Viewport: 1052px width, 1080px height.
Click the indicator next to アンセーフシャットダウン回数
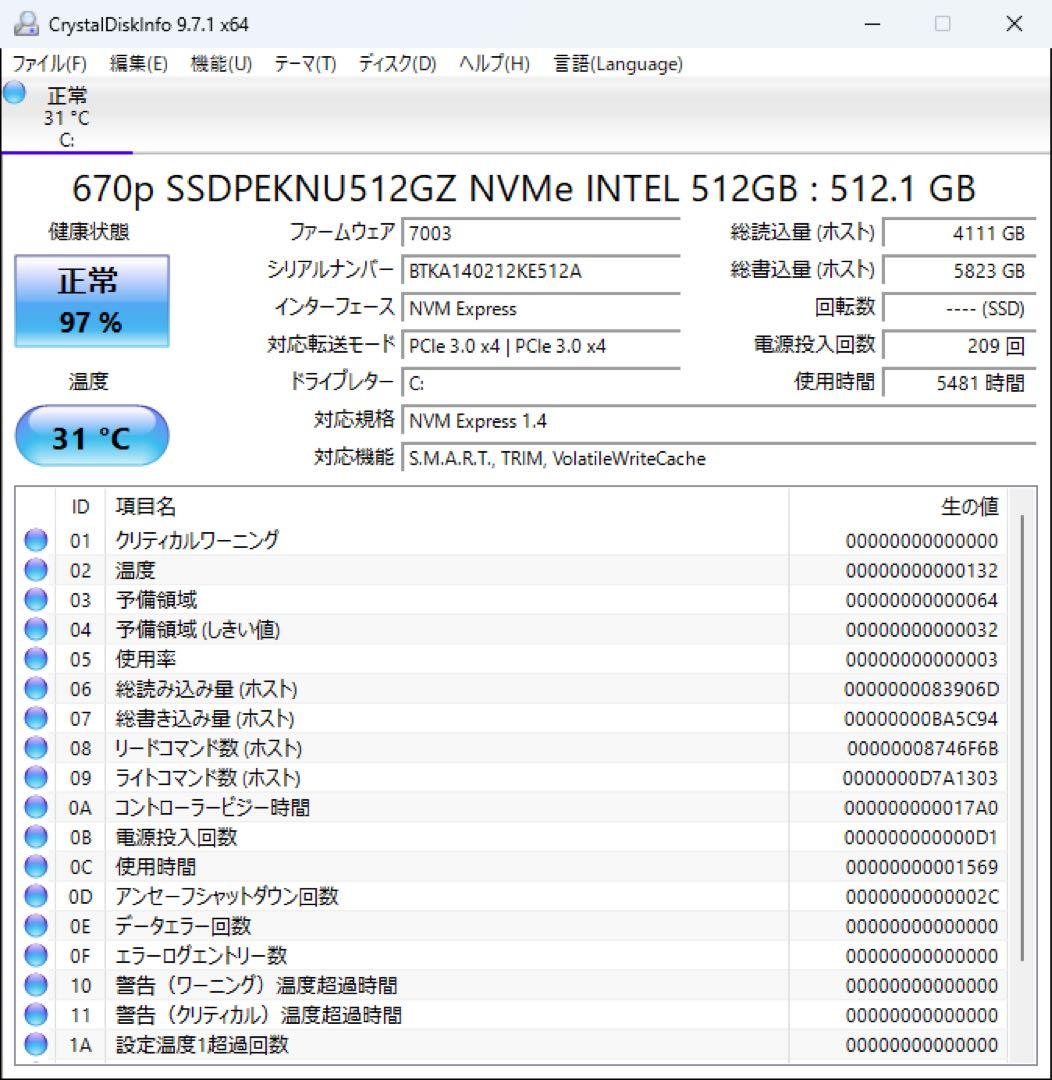pyautogui.click(x=35, y=896)
